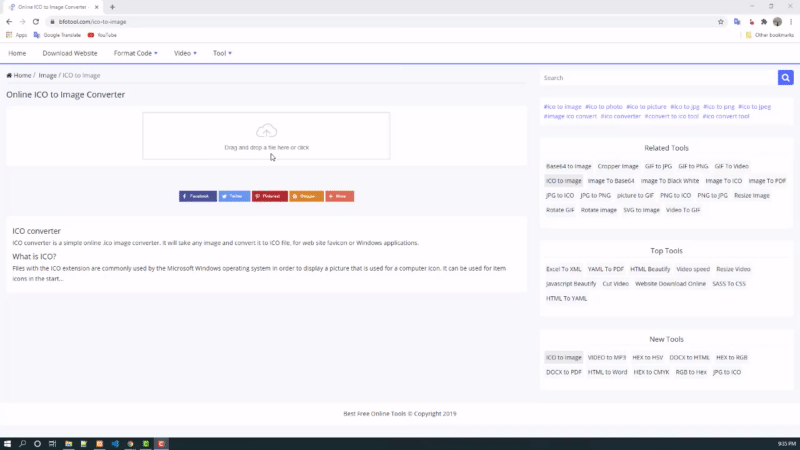The image size is (800, 450).
Task: Click the cloud upload icon in the drop zone
Action: pyautogui.click(x=266, y=131)
